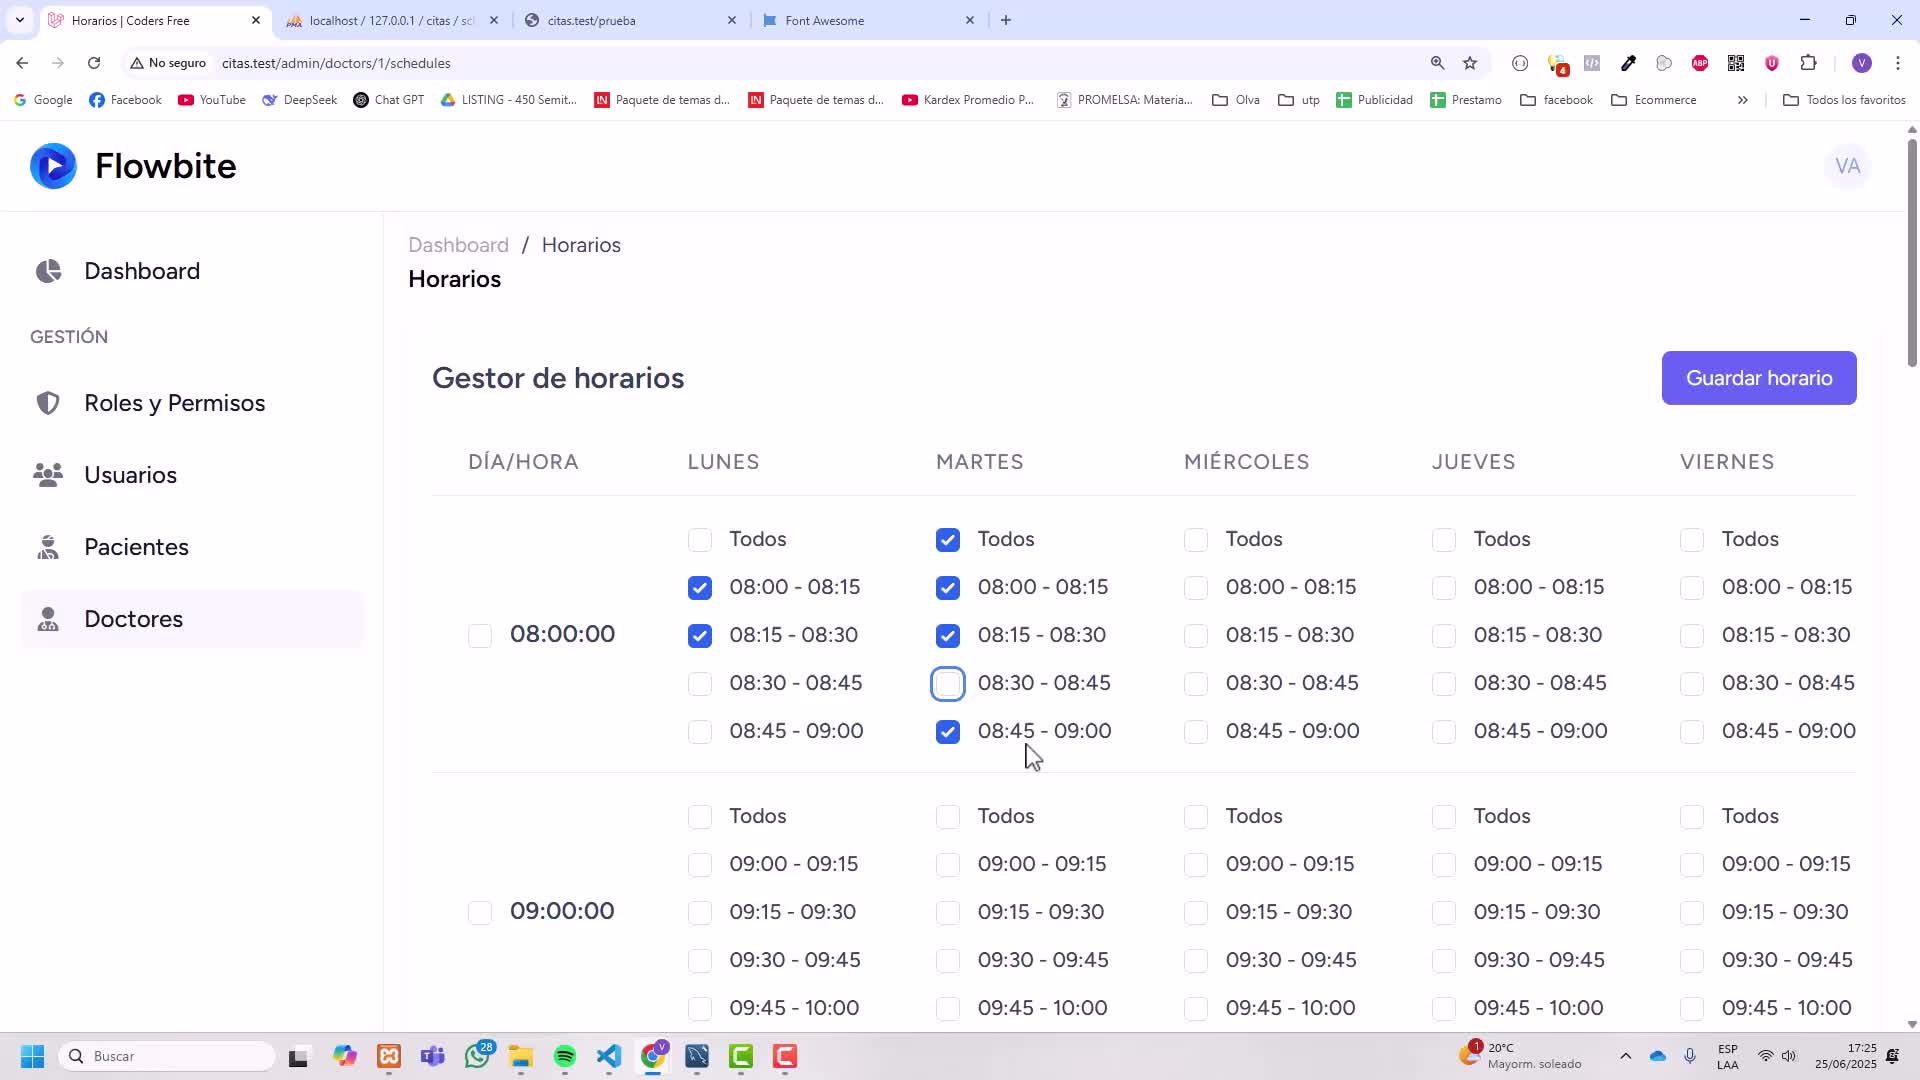Click the page vertical scrollbar
This screenshot has height=1080, width=1920.
click(1912, 254)
